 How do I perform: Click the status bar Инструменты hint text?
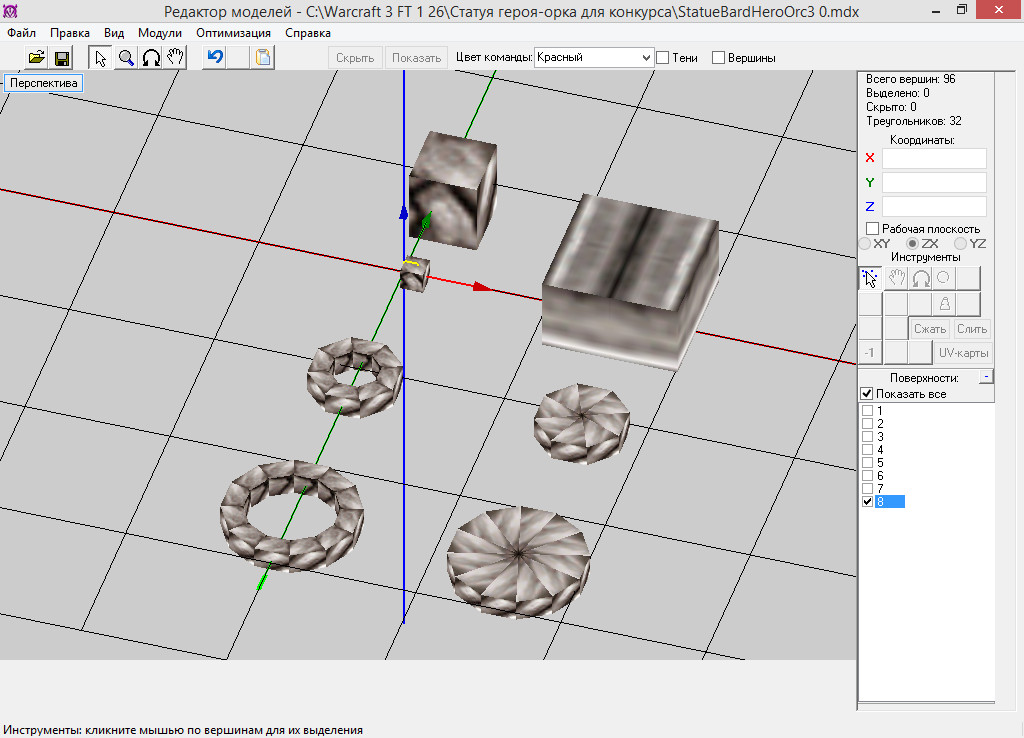point(183,730)
